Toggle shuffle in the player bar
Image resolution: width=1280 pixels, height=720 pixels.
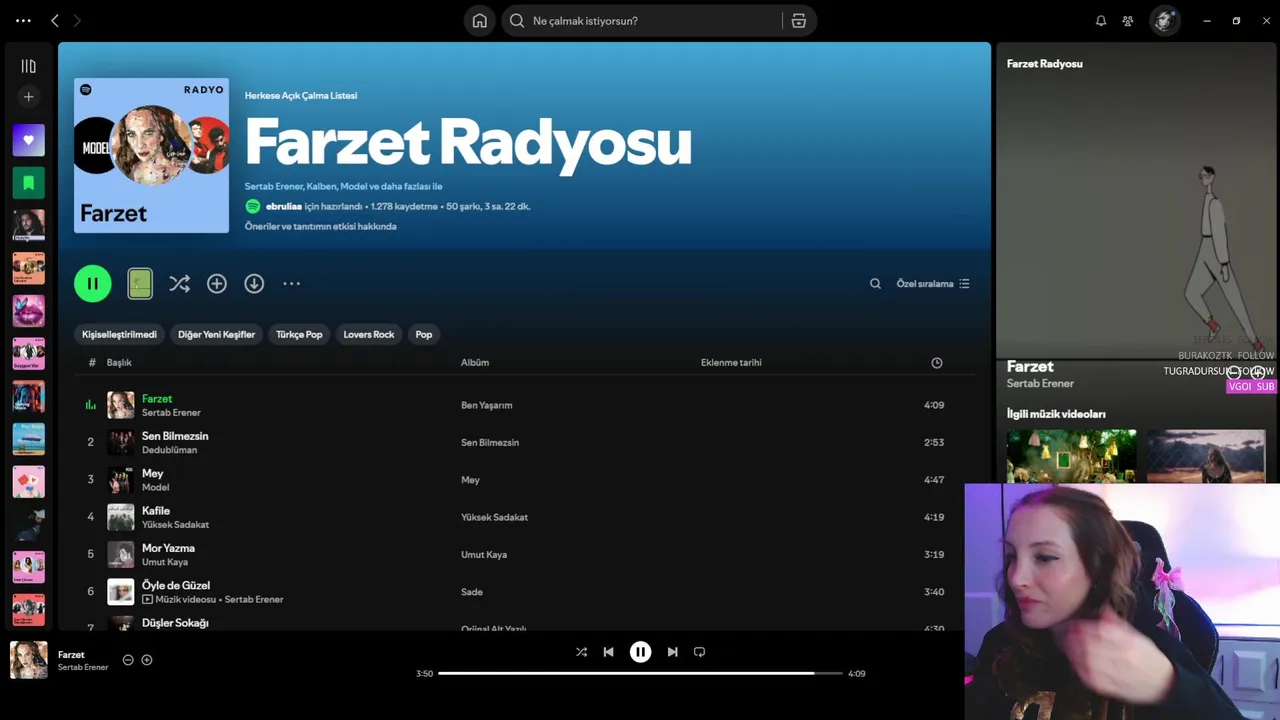pyautogui.click(x=581, y=652)
